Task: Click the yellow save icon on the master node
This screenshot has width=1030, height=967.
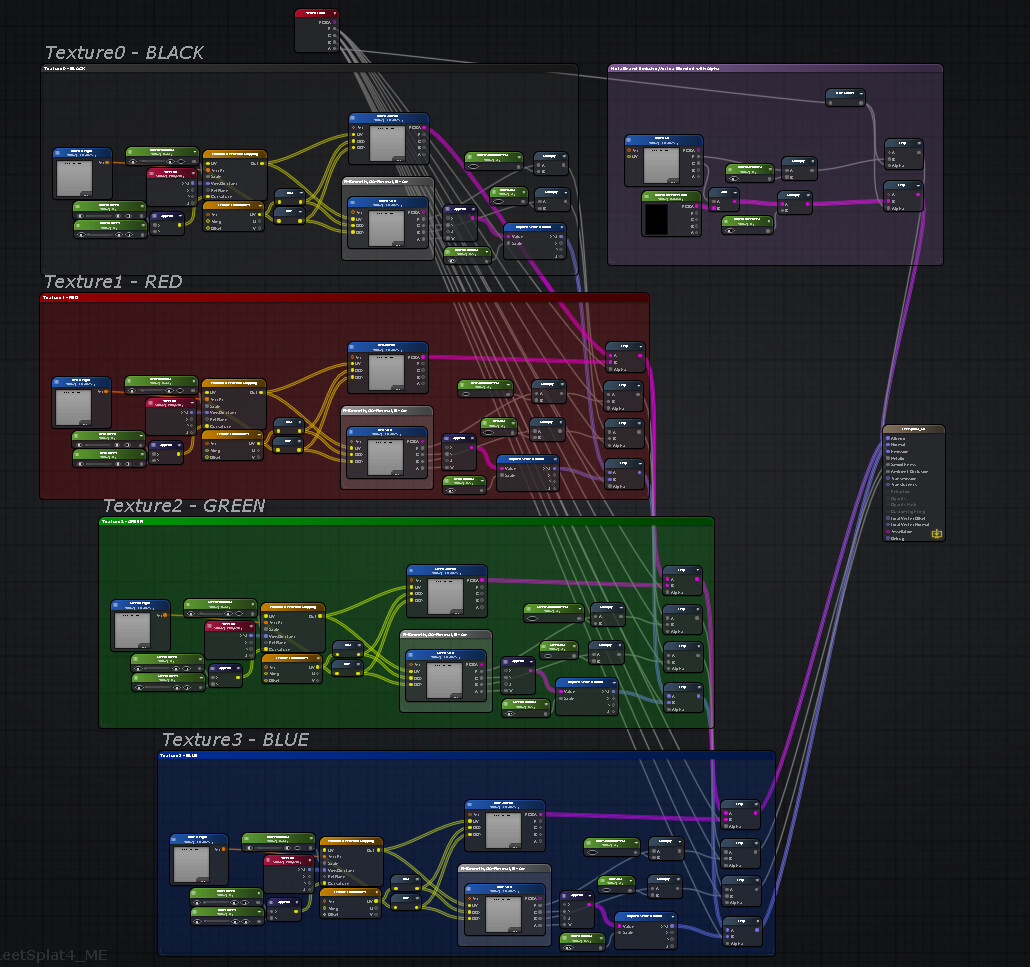Action: [937, 533]
